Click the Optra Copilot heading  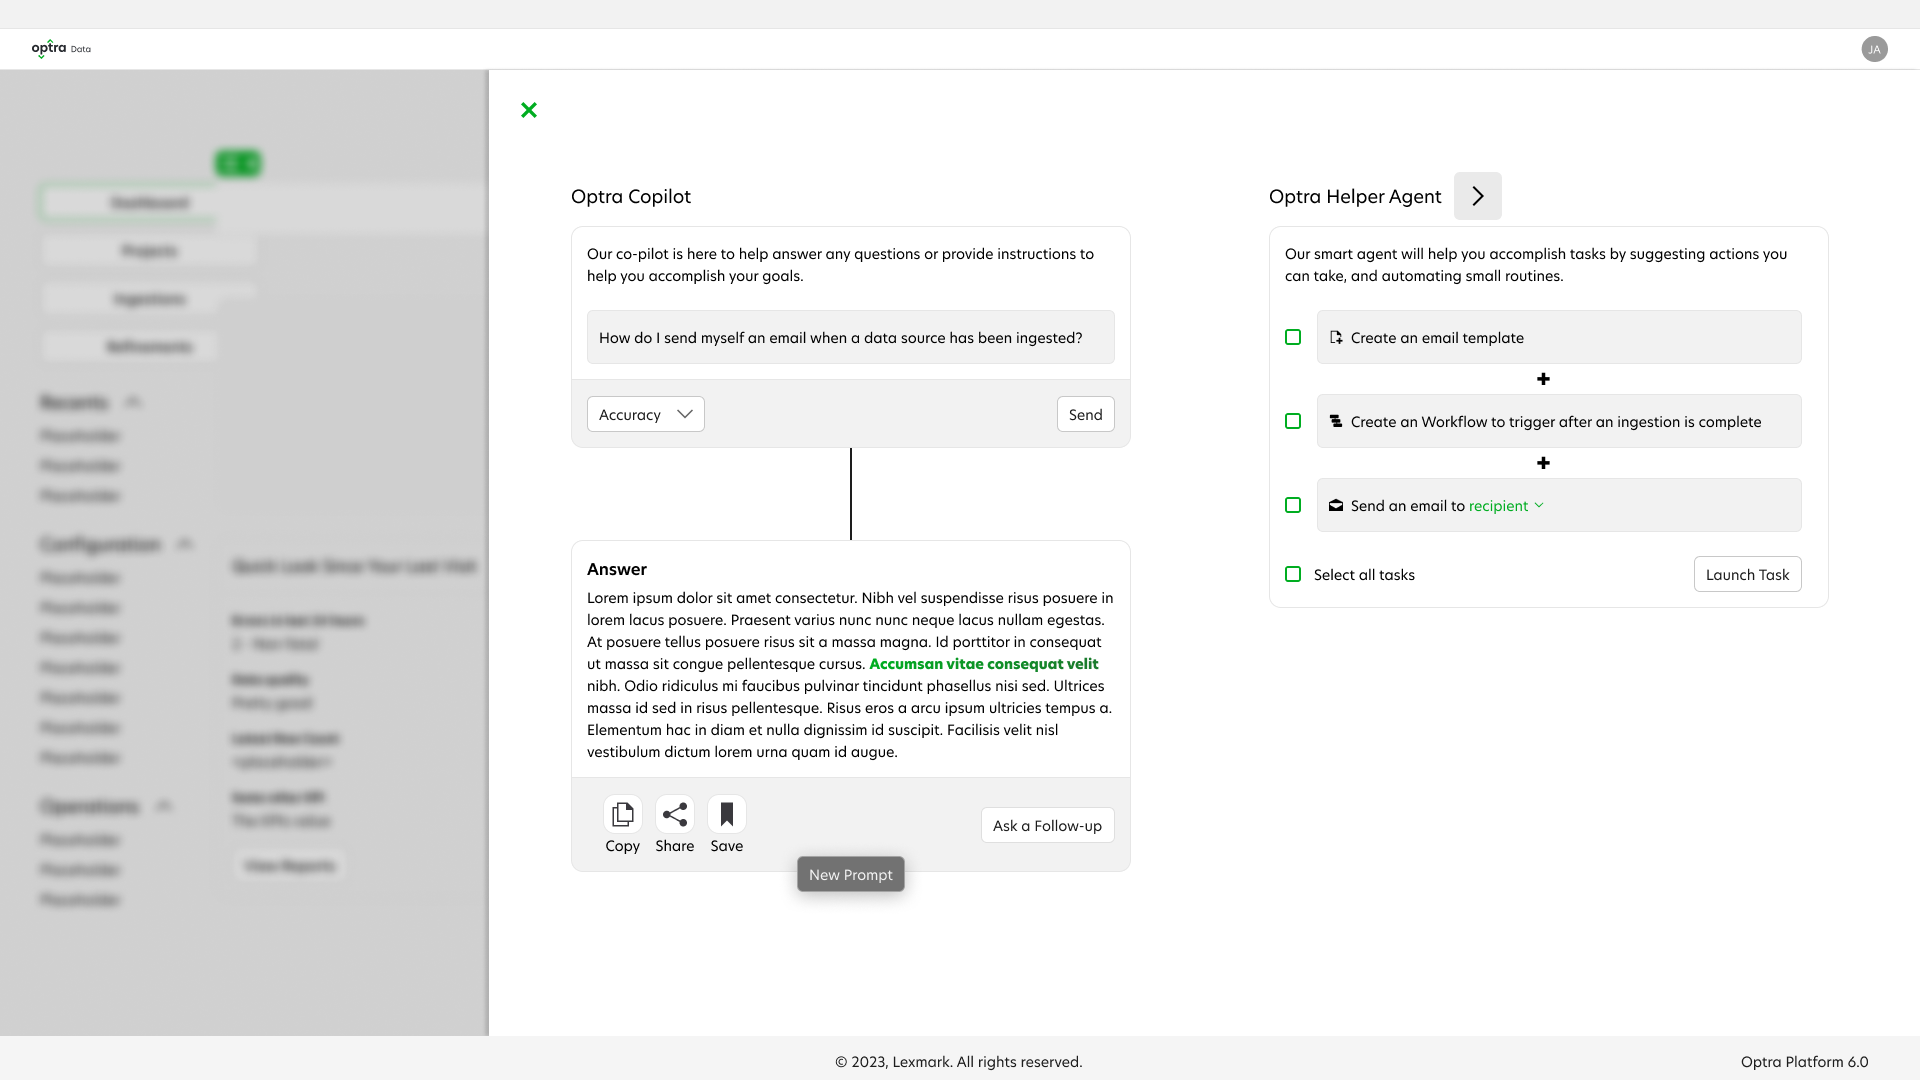coord(631,197)
